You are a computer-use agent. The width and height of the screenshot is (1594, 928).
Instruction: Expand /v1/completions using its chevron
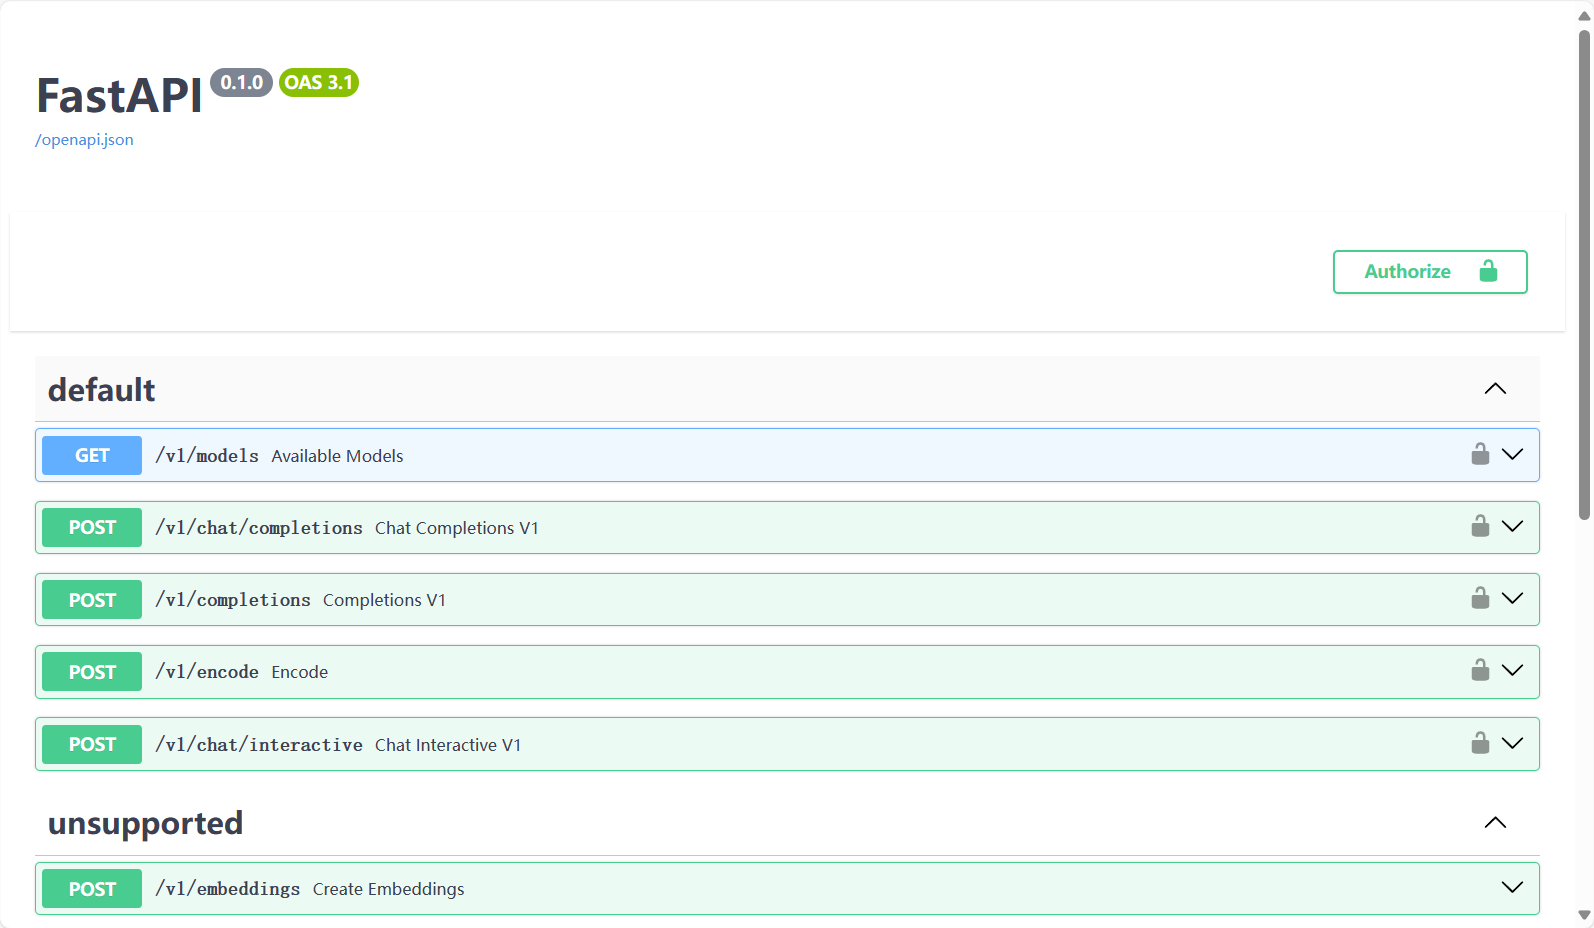pyautogui.click(x=1512, y=599)
